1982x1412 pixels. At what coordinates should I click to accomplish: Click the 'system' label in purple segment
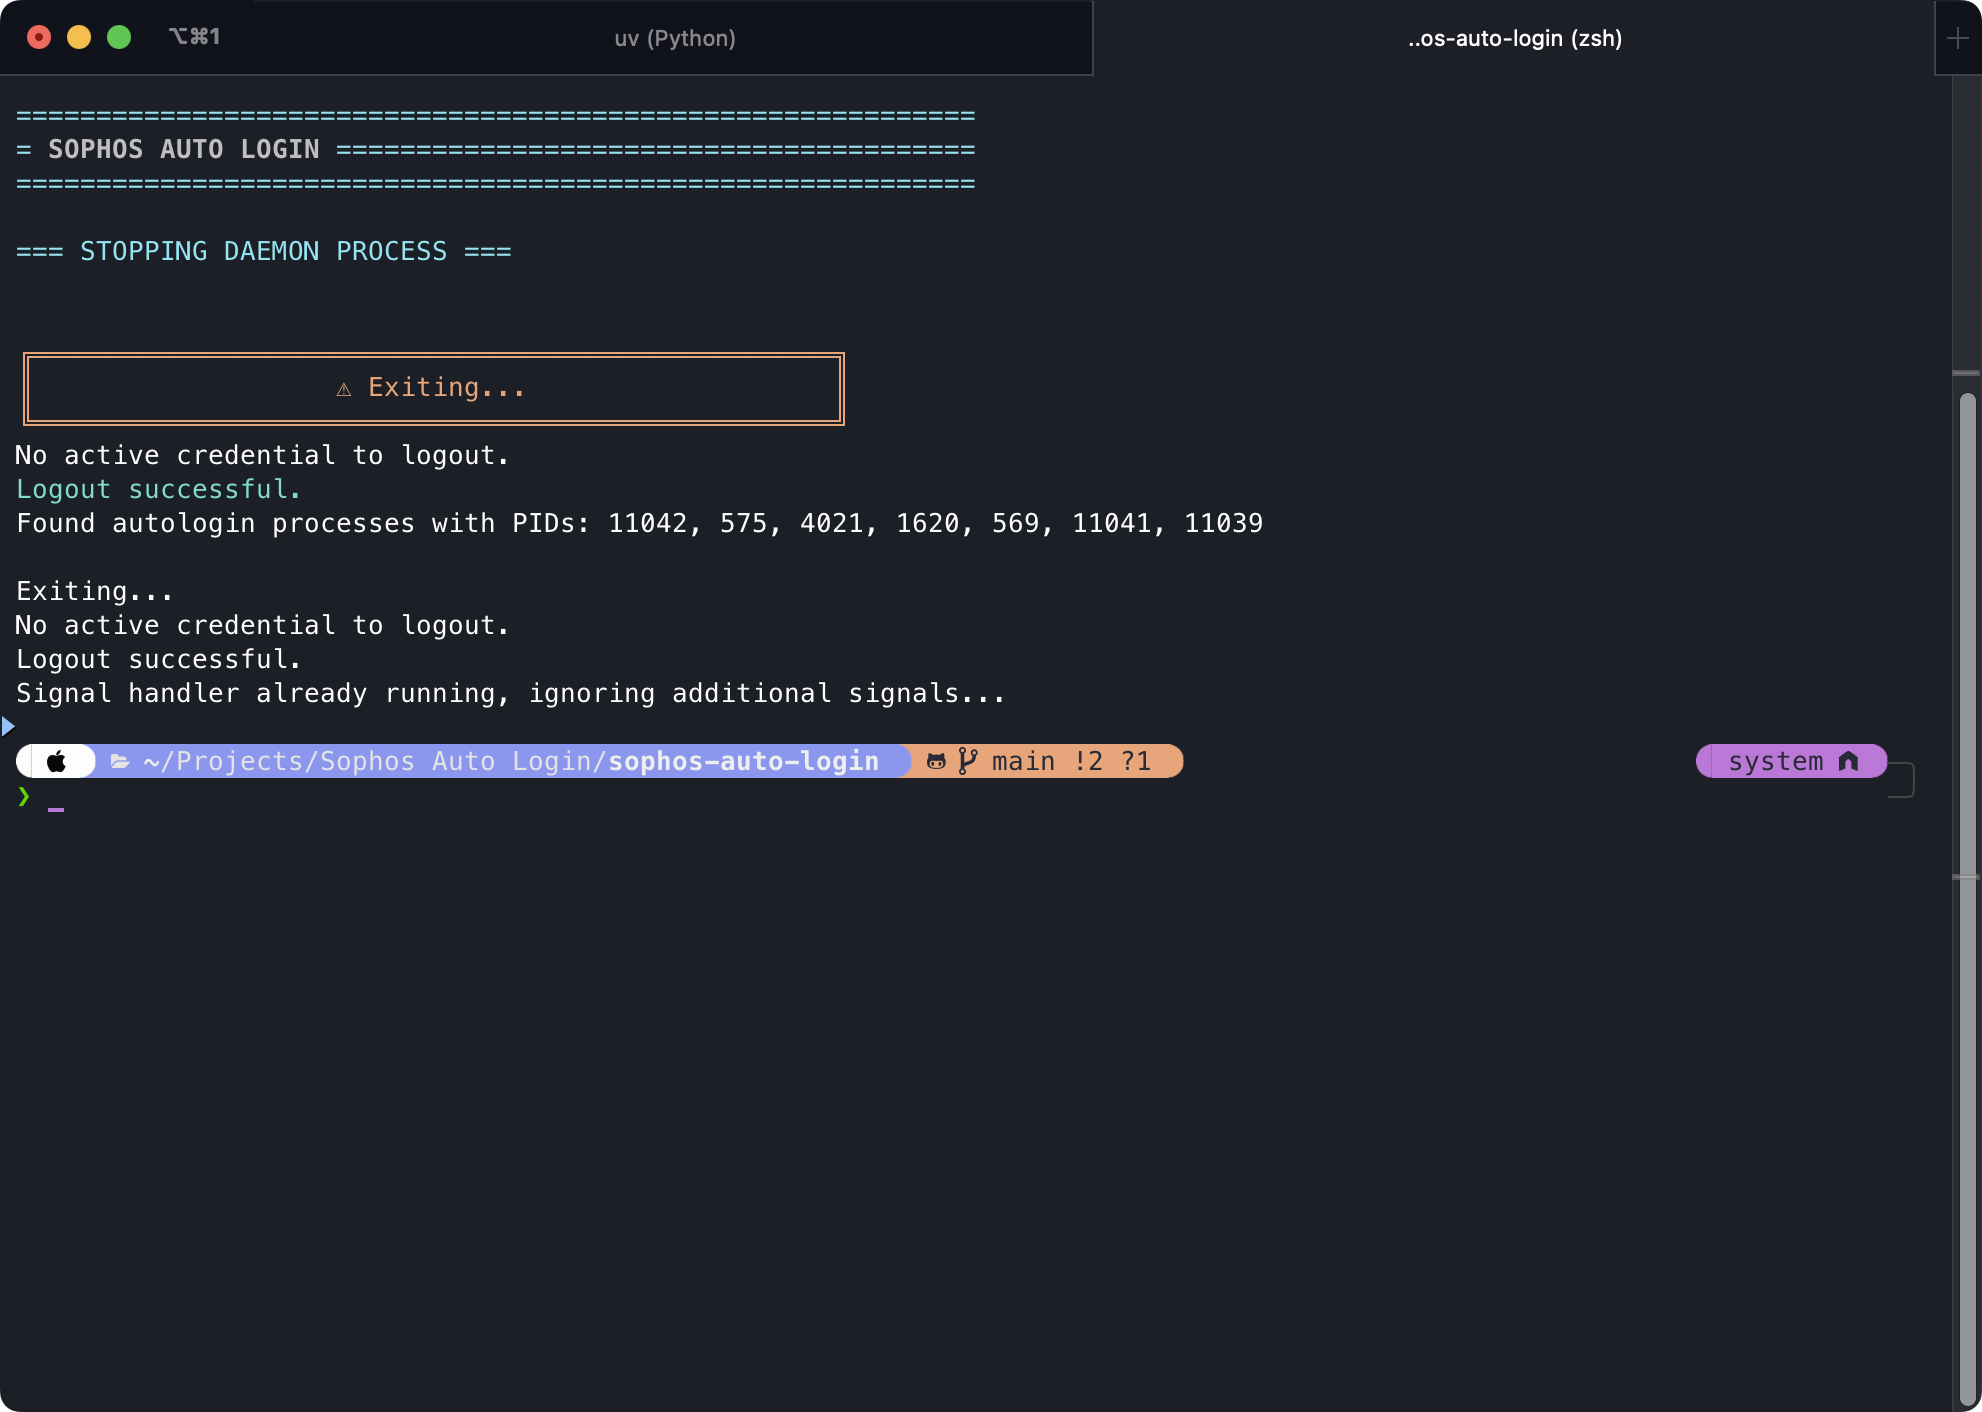click(1776, 761)
